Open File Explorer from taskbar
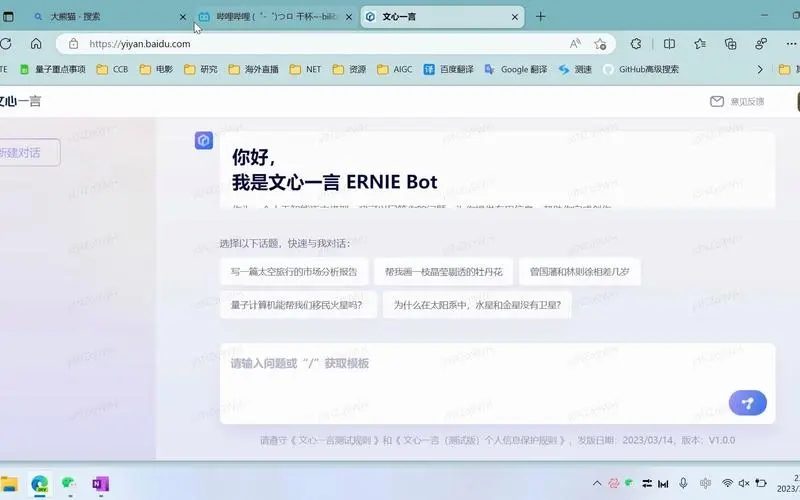The image size is (800, 500). click(x=9, y=484)
